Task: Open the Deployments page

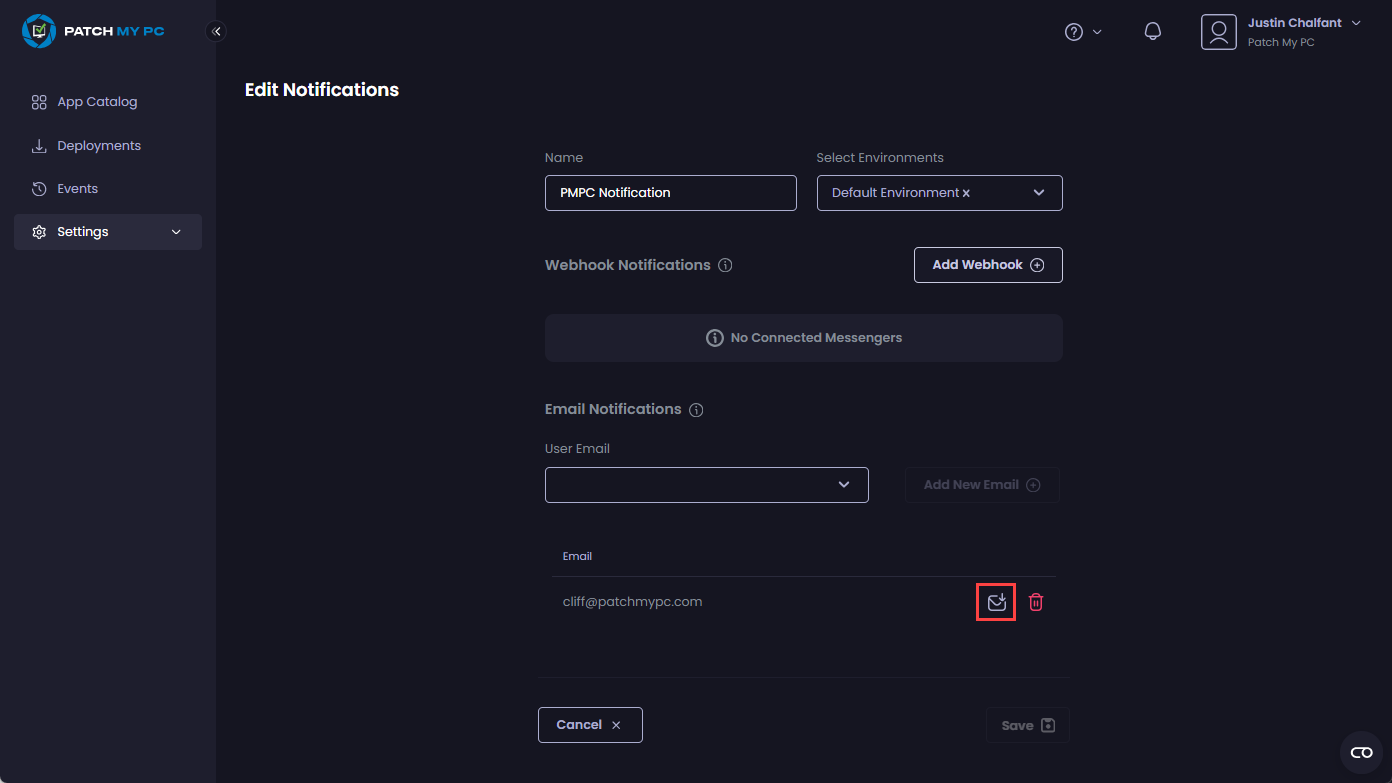Action: coord(98,146)
